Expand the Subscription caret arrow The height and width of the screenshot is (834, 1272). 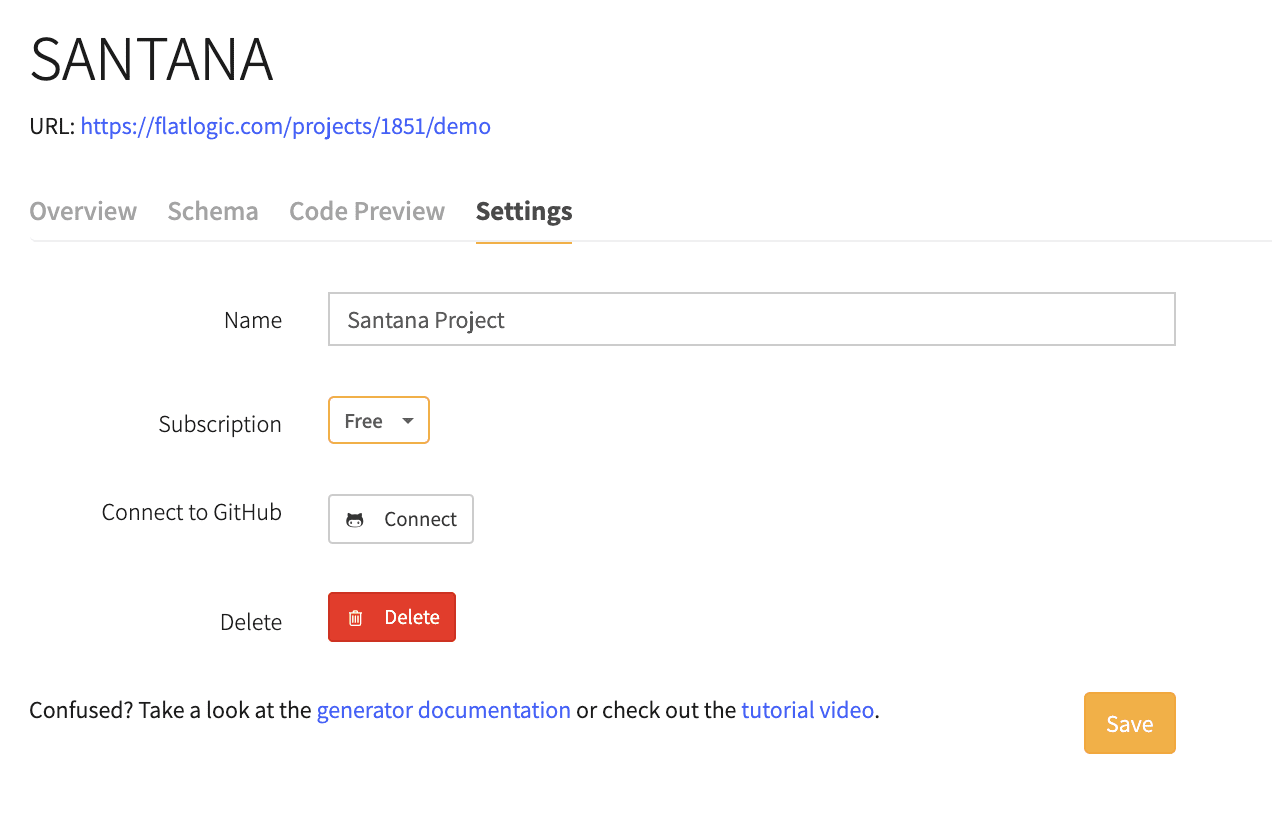coord(408,421)
